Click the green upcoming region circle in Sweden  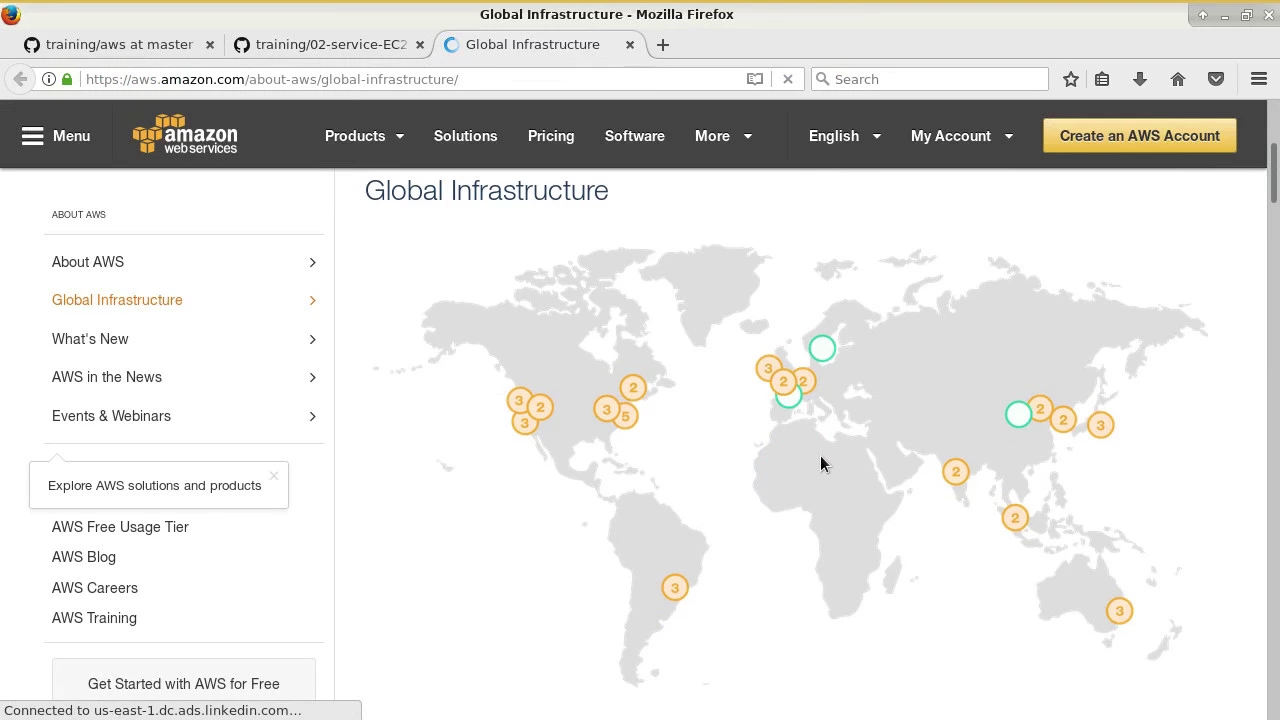click(822, 348)
